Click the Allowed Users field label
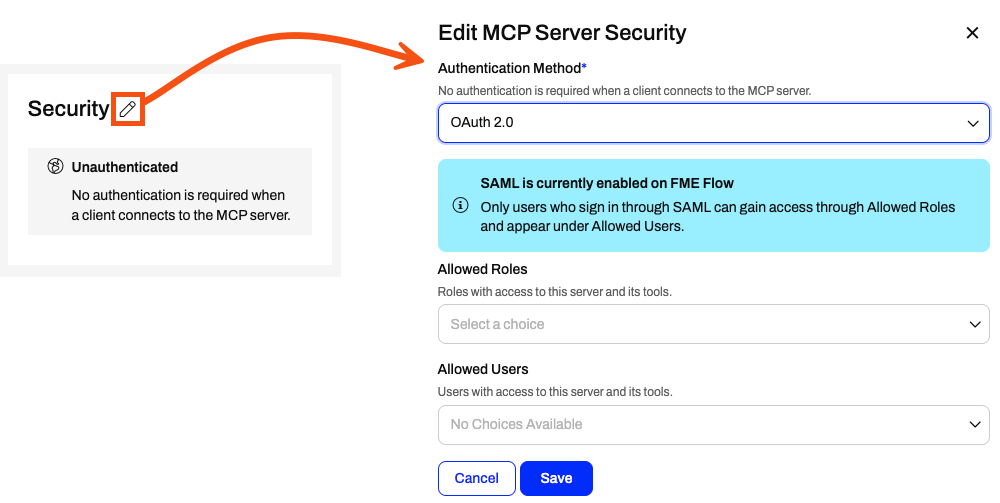This screenshot has height=503, width=1000. (x=483, y=369)
